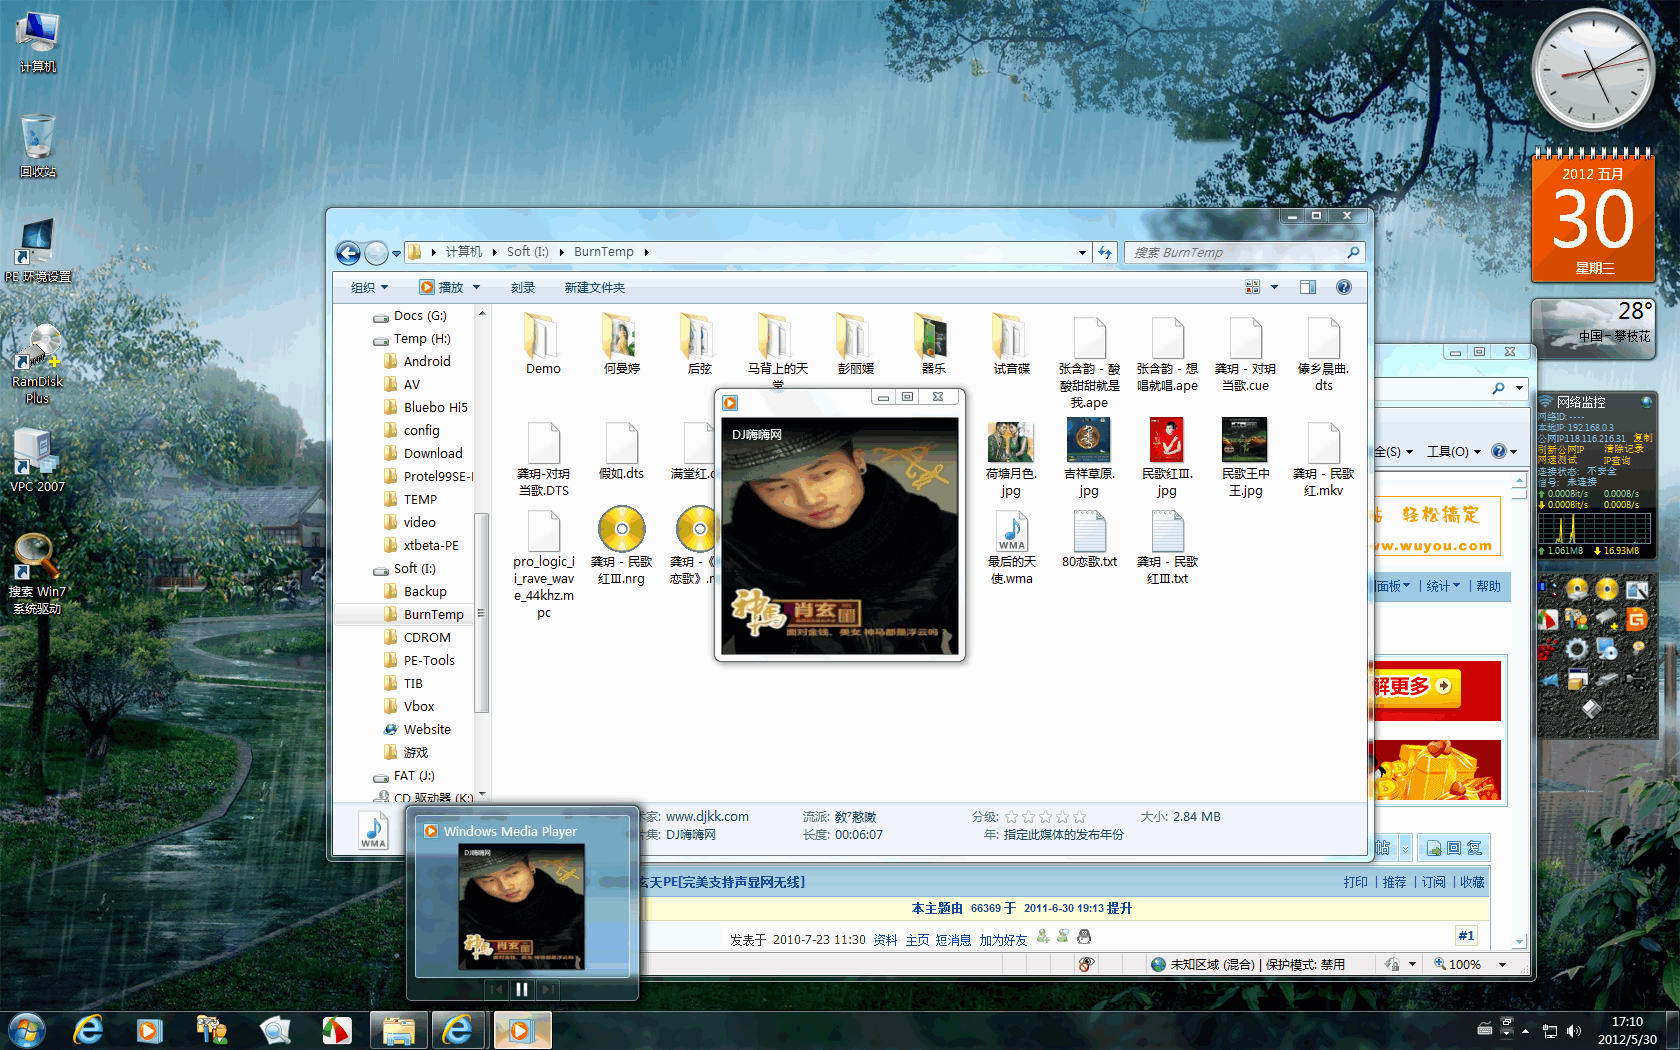
Task: Open address bar history dropdown arrow
Action: pos(1082,253)
